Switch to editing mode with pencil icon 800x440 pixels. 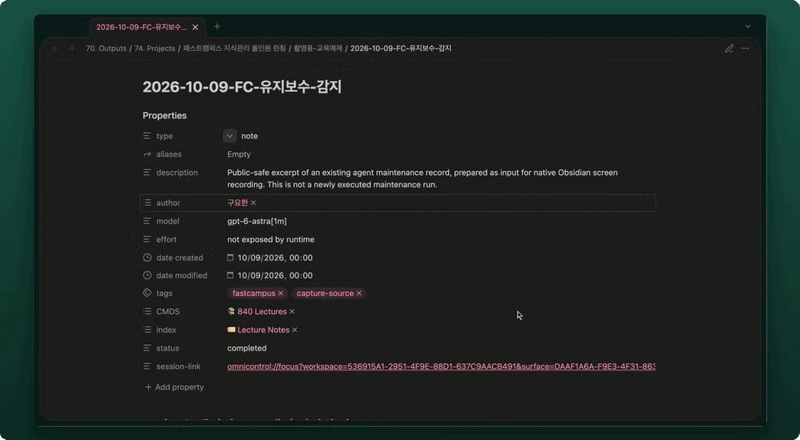click(x=729, y=48)
